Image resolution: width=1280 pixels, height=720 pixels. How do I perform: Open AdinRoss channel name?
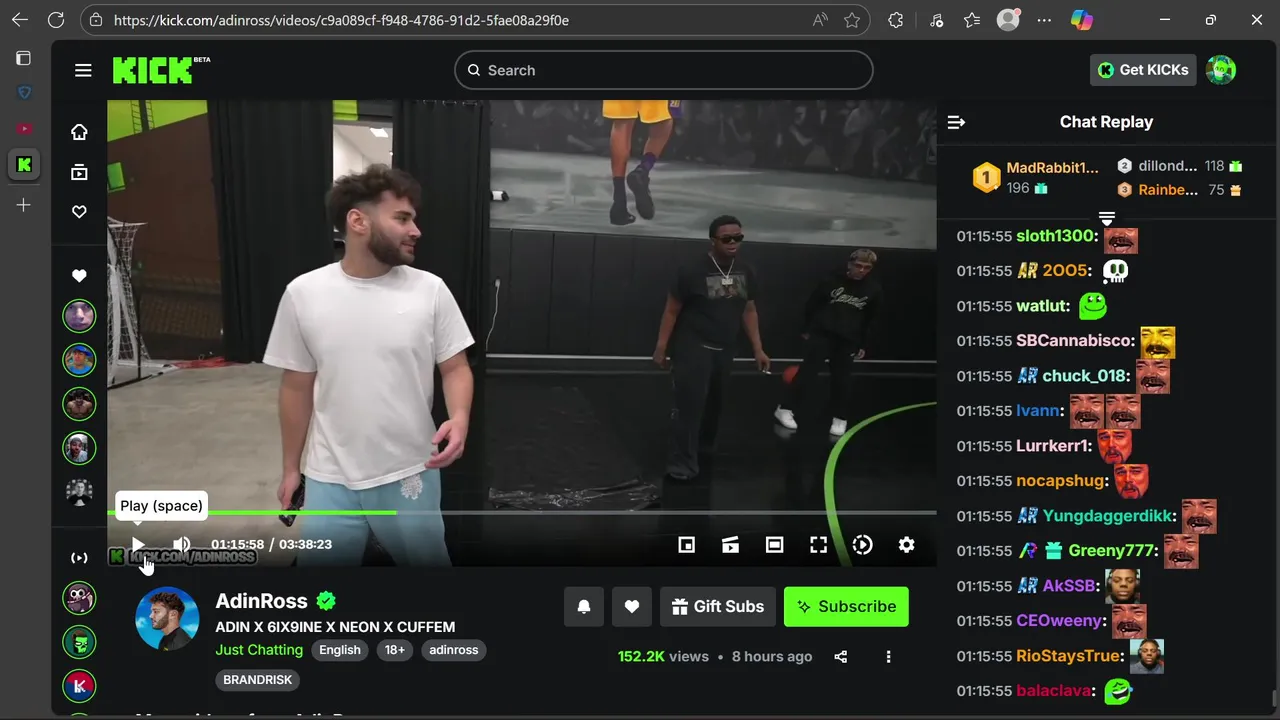coord(261,601)
